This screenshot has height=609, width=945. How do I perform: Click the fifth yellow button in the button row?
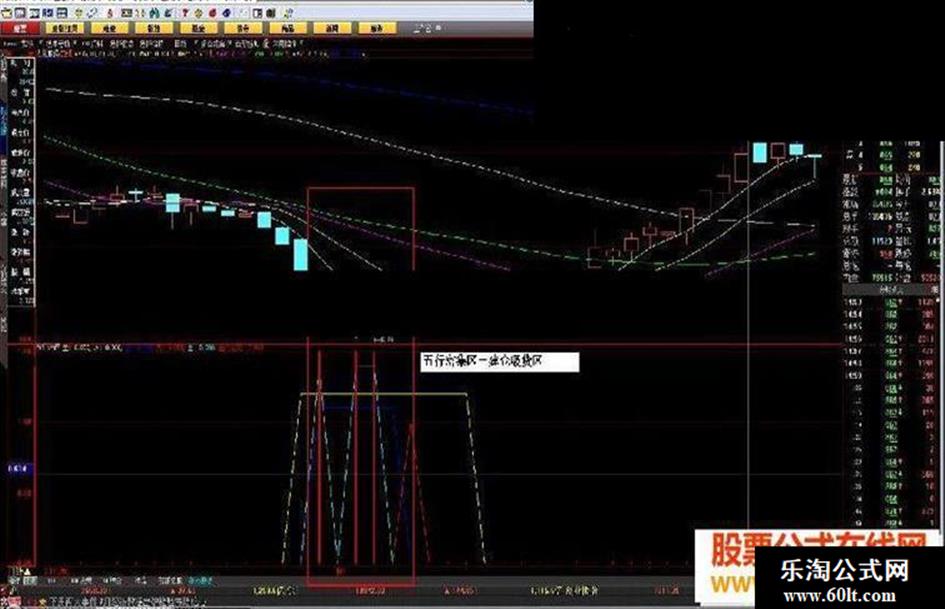pos(243,28)
